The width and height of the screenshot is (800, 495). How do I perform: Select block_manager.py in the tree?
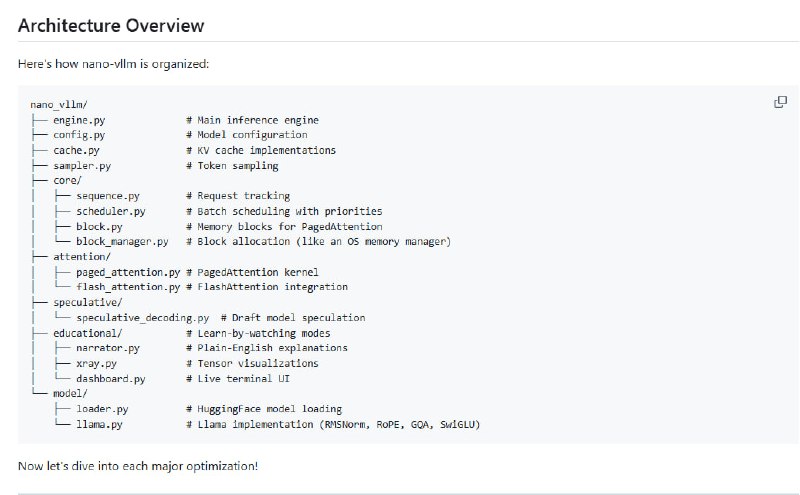122,242
